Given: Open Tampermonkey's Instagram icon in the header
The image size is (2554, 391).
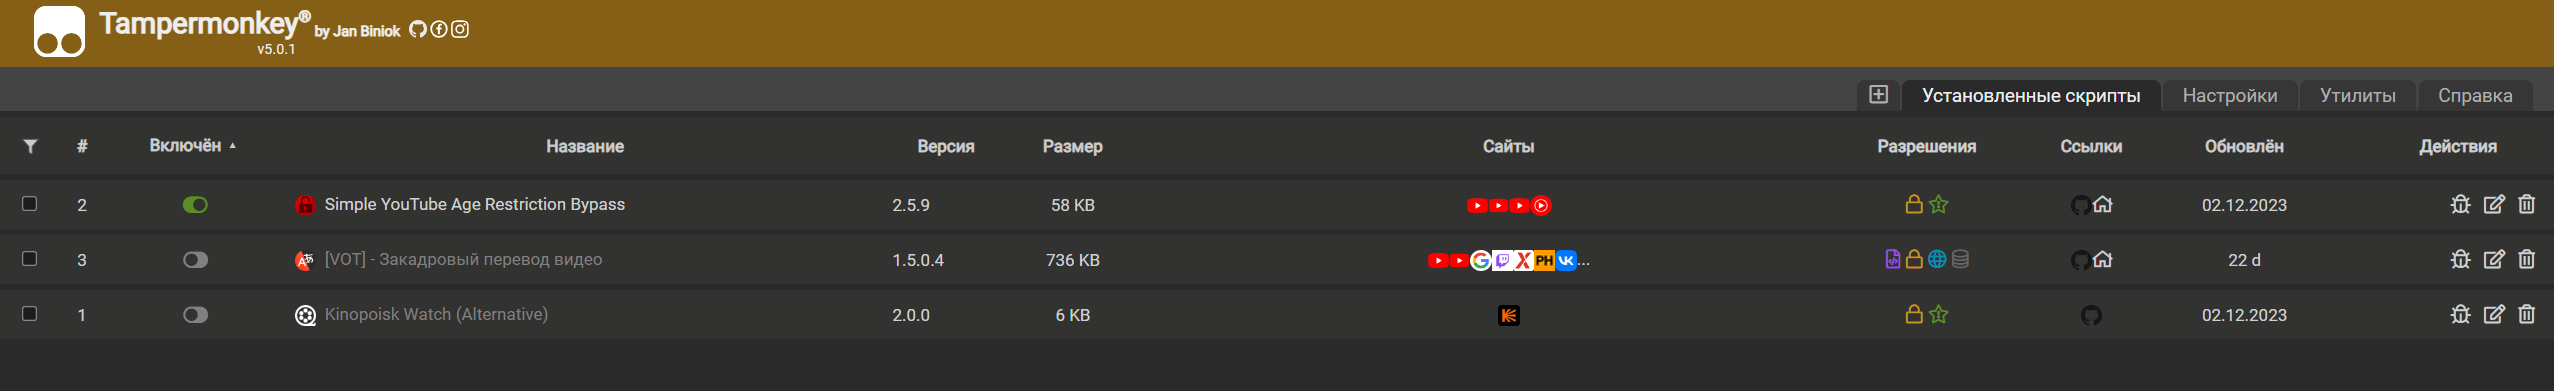Looking at the screenshot, I should [460, 29].
